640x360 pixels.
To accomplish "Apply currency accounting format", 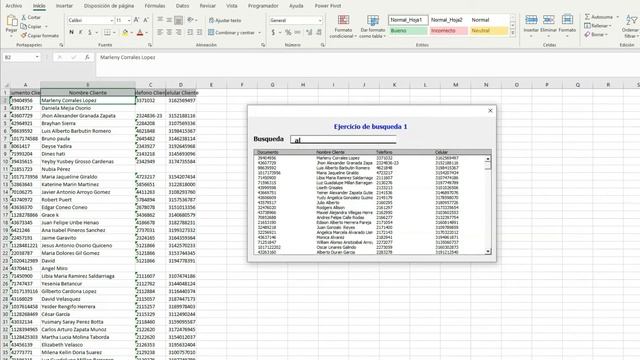I will pyautogui.click(x=273, y=32).
